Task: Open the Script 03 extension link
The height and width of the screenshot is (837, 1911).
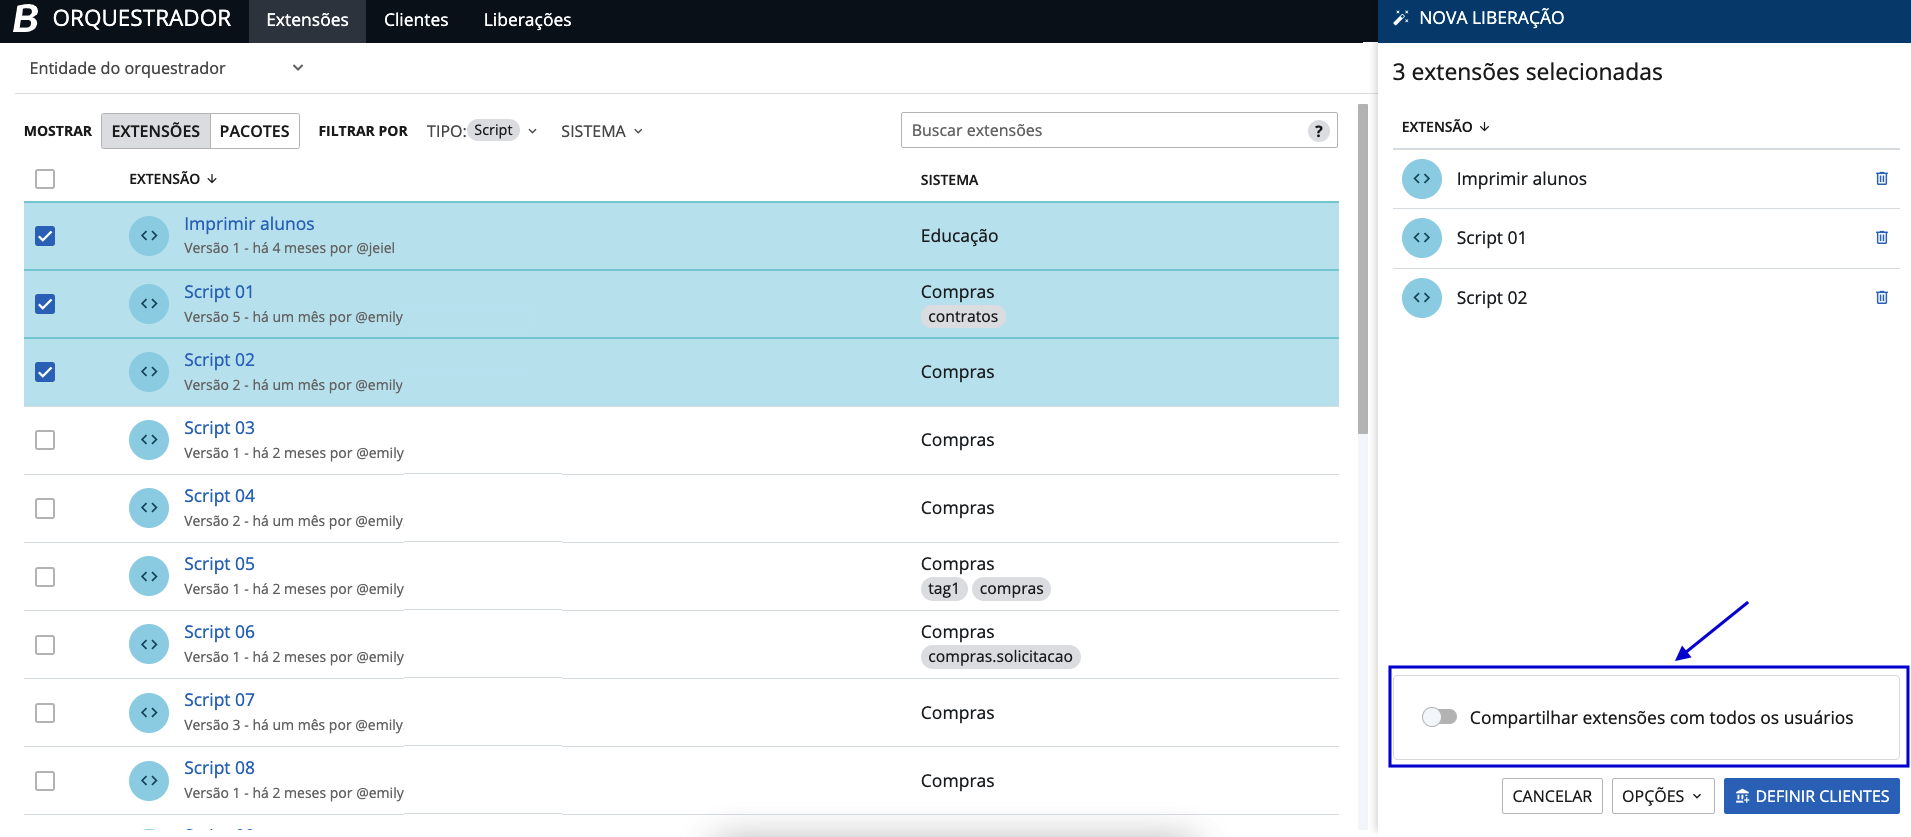Action: (219, 428)
